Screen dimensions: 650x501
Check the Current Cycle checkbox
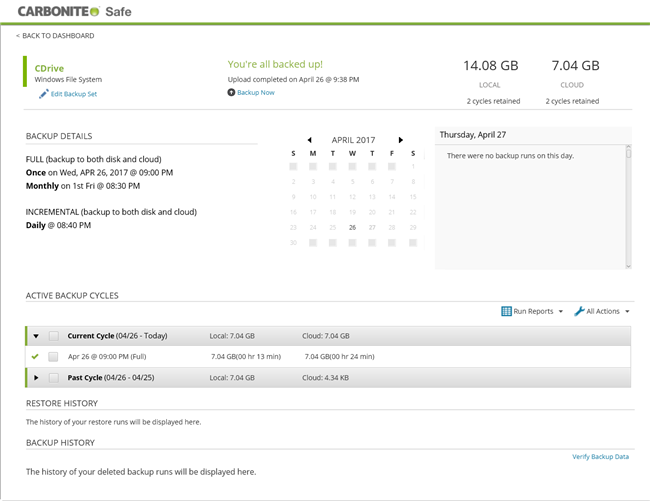pos(54,336)
